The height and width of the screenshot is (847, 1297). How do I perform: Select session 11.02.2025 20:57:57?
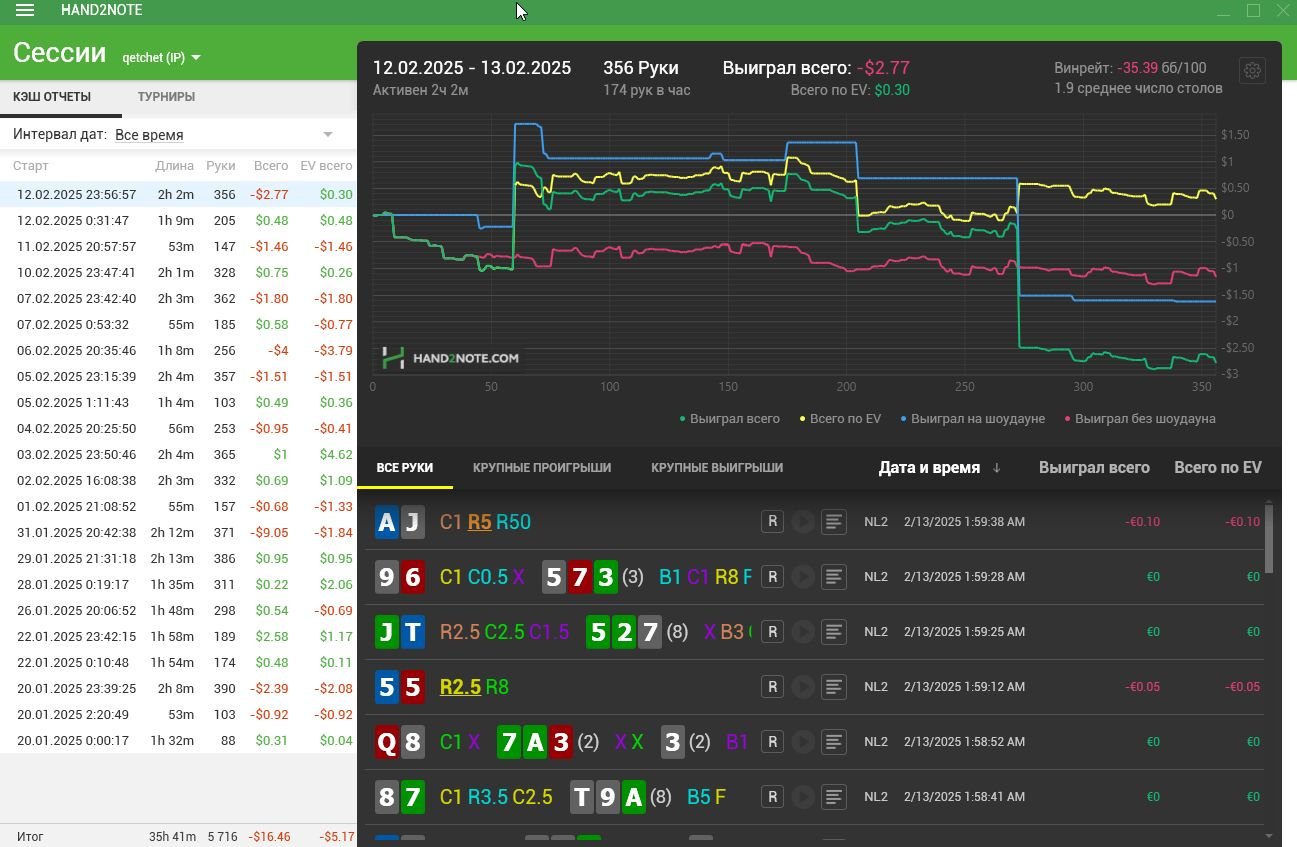(178, 246)
